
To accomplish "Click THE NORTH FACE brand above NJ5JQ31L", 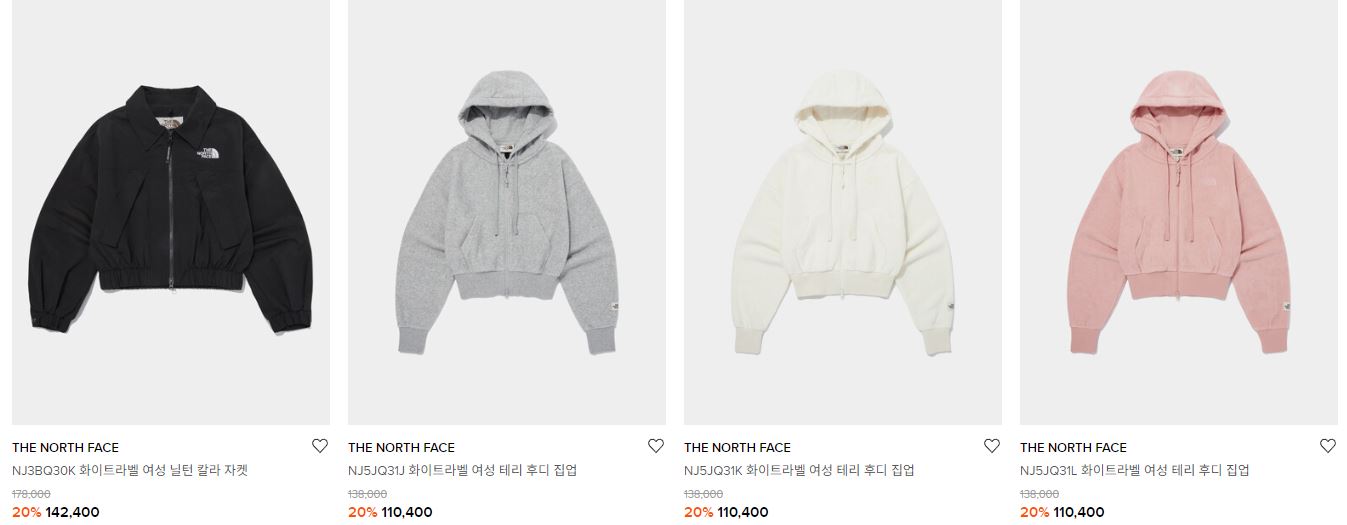I will coord(1073,447).
